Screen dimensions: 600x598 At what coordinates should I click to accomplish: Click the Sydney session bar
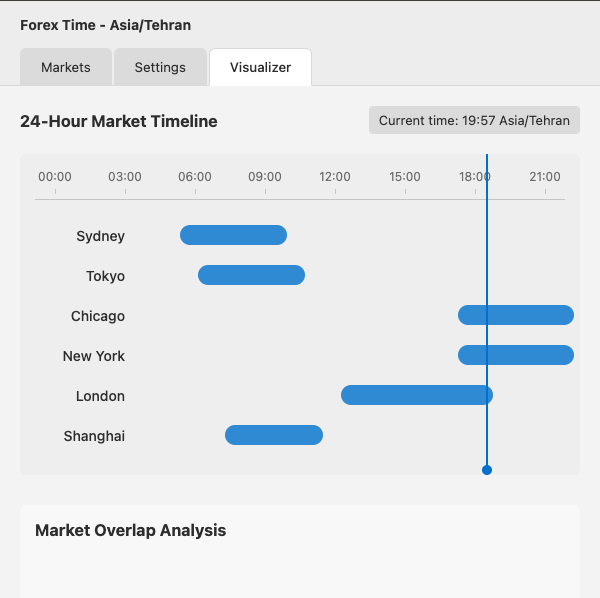pyautogui.click(x=233, y=235)
